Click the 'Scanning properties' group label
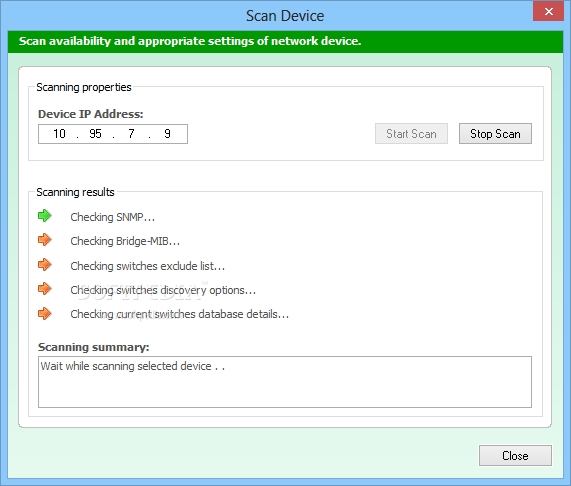The image size is (571, 486). point(84,87)
